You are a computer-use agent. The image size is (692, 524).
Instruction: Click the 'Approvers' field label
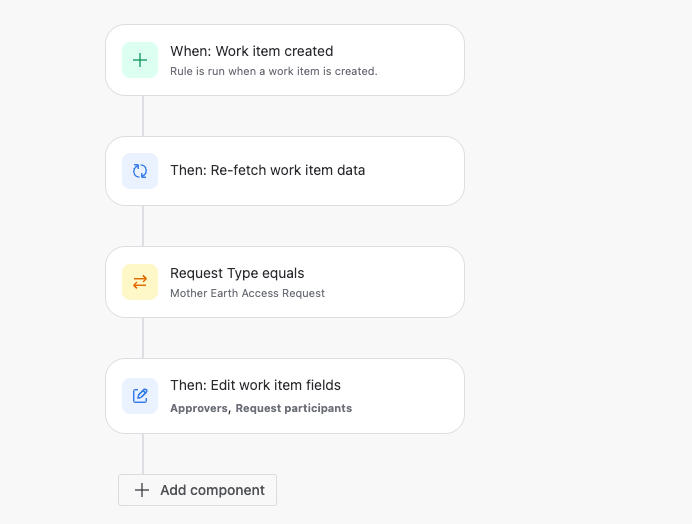coord(199,408)
